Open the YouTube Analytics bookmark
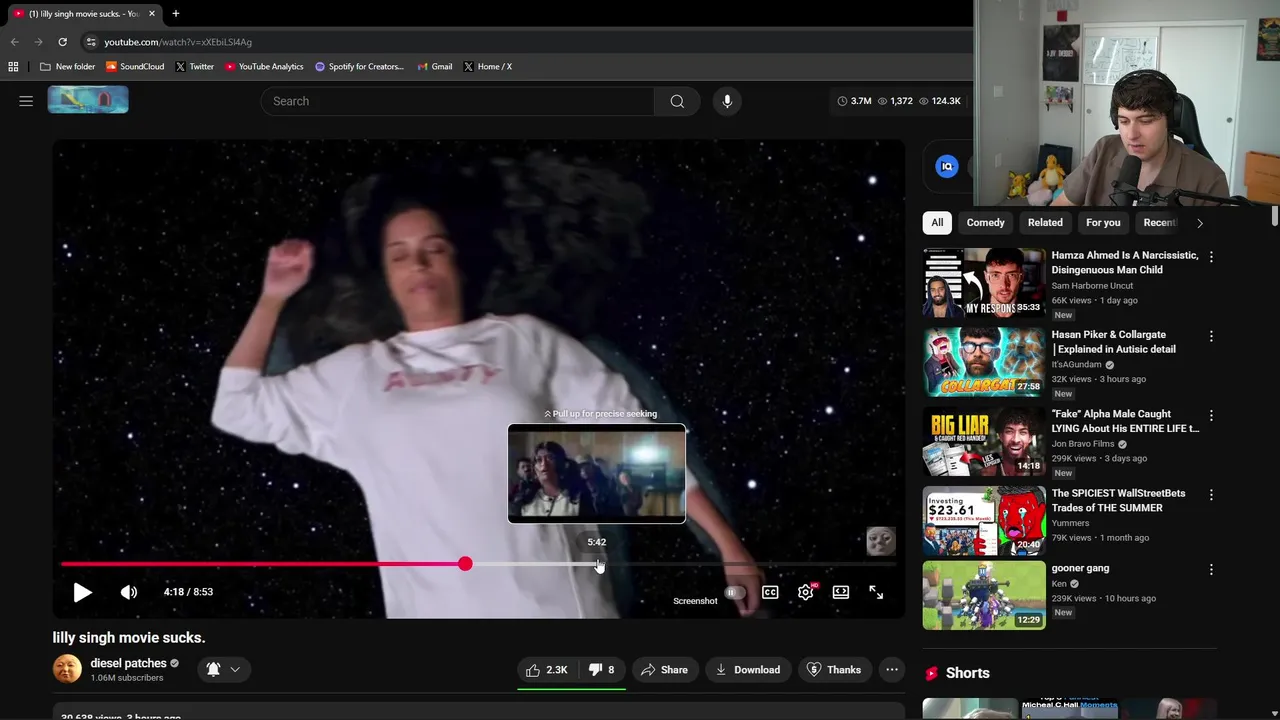Viewport: 1280px width, 720px height. pos(264,67)
